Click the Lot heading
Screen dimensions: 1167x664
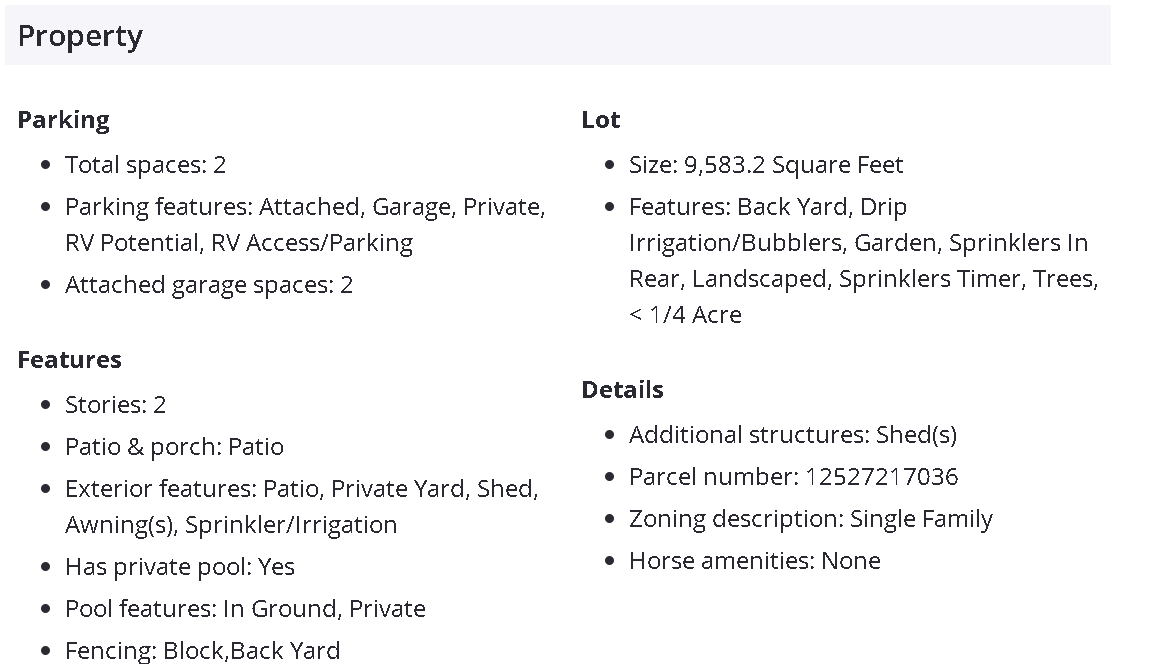pyautogui.click(x=600, y=120)
